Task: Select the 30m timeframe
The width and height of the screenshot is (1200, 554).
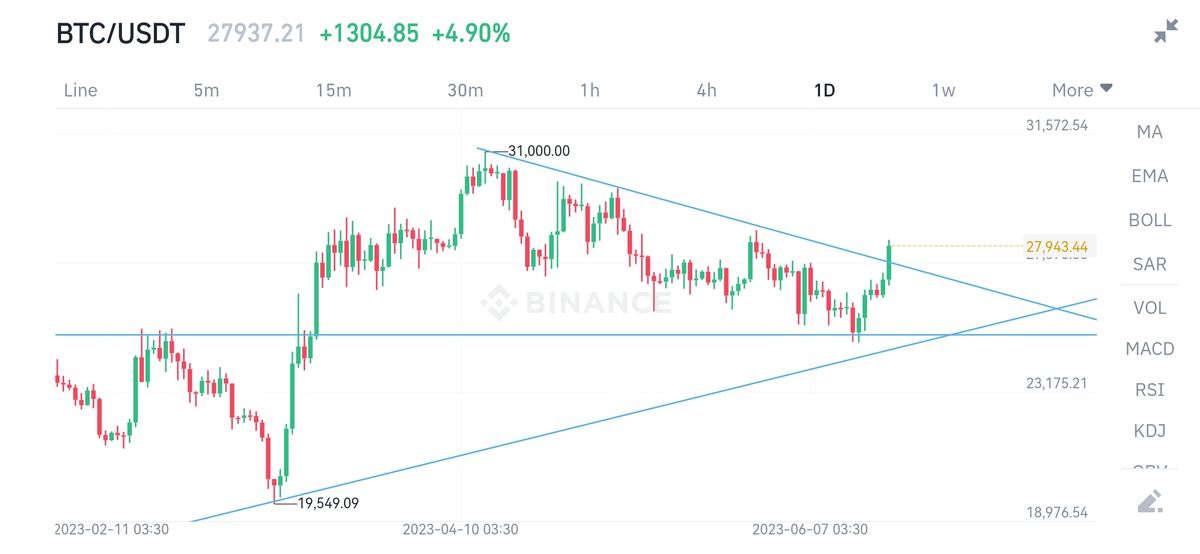Action: tap(465, 90)
